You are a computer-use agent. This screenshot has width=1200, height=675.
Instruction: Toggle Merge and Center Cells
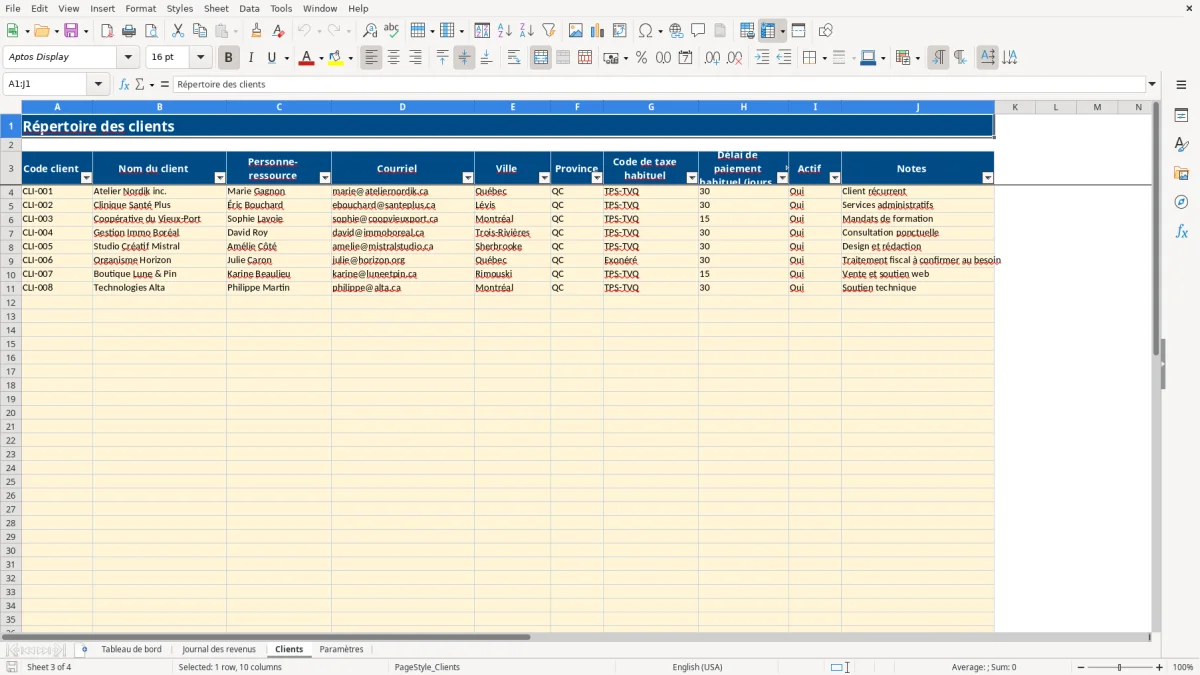coord(540,58)
